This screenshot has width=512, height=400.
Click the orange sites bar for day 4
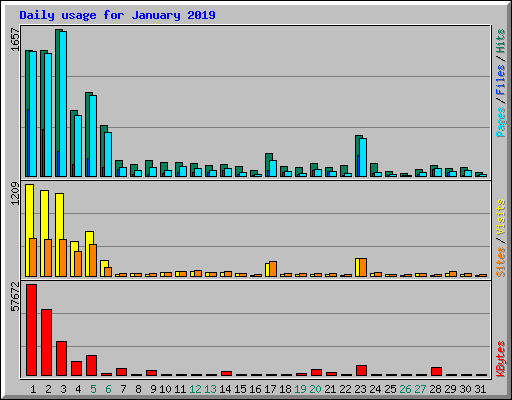click(78, 264)
